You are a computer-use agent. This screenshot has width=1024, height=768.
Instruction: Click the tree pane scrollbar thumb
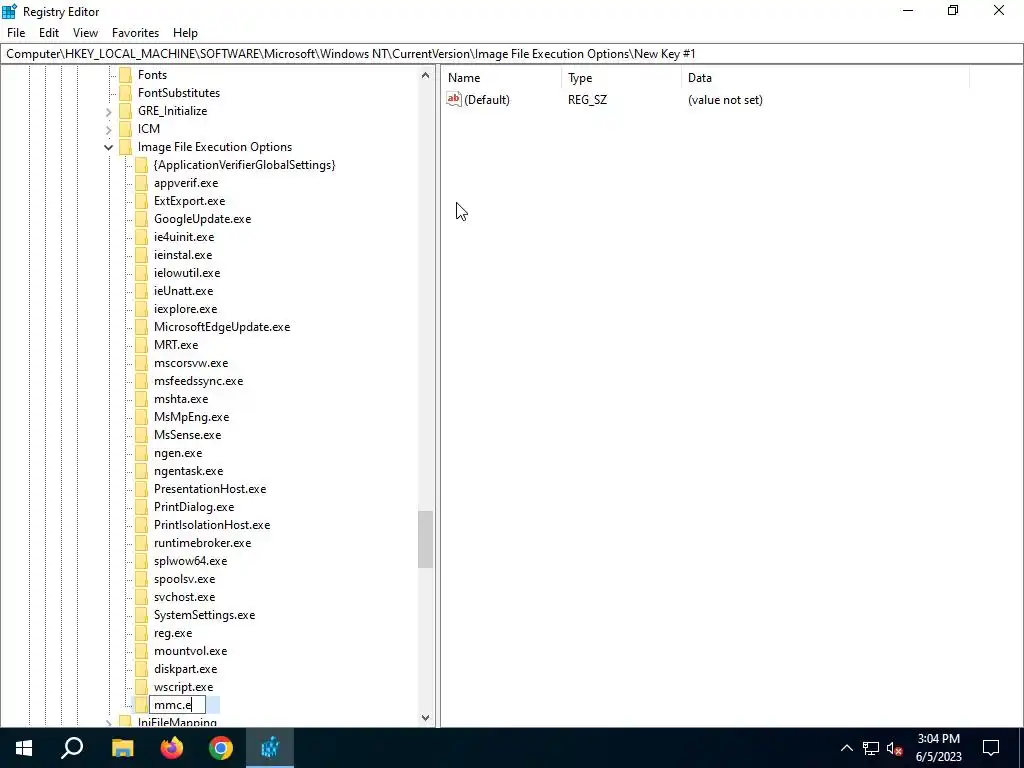[x=426, y=539]
